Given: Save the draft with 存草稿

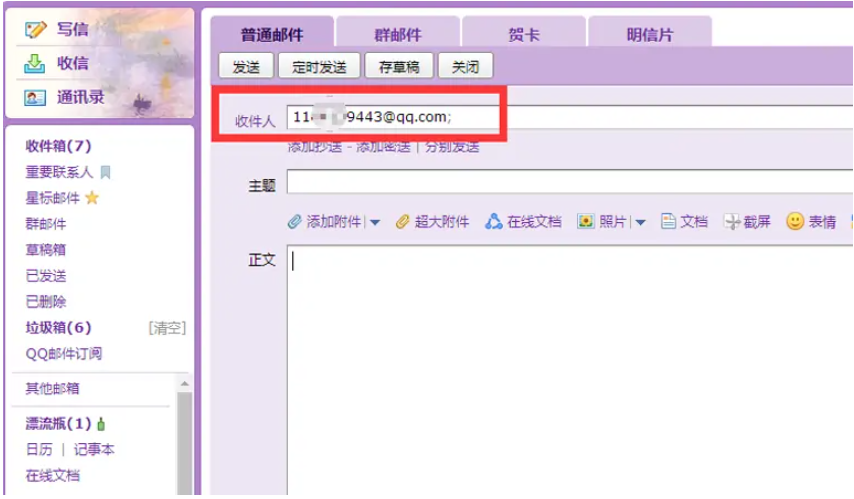Looking at the screenshot, I should tap(398, 67).
